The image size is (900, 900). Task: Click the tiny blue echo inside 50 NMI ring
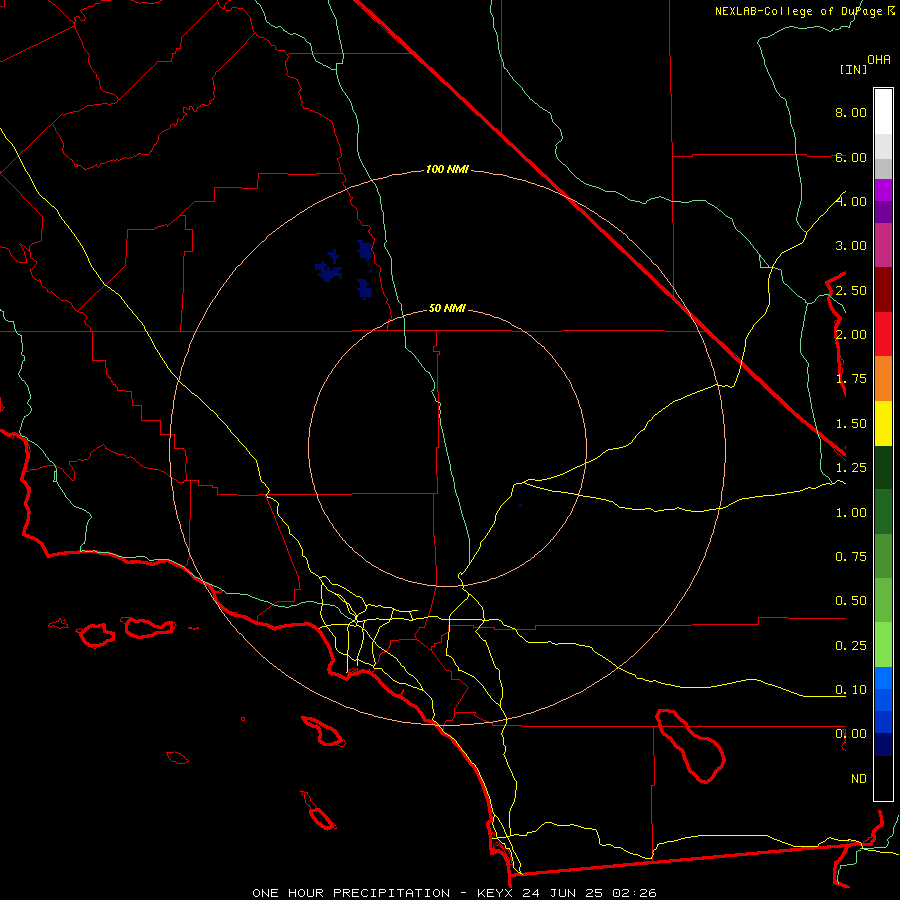point(520,505)
